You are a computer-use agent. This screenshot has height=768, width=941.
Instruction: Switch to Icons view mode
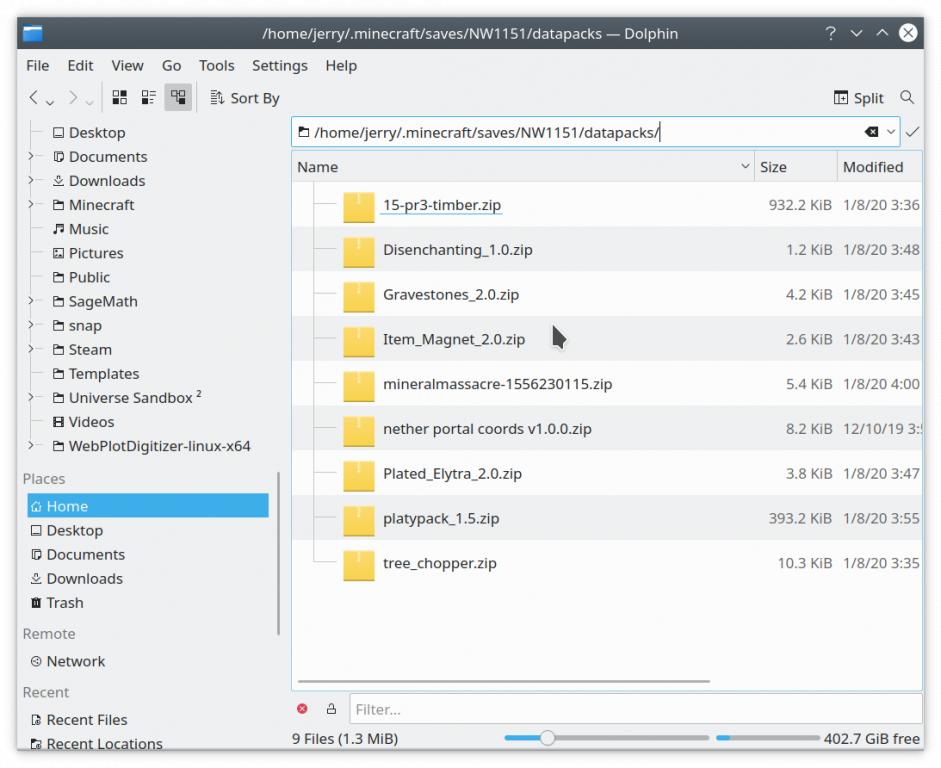(120, 98)
